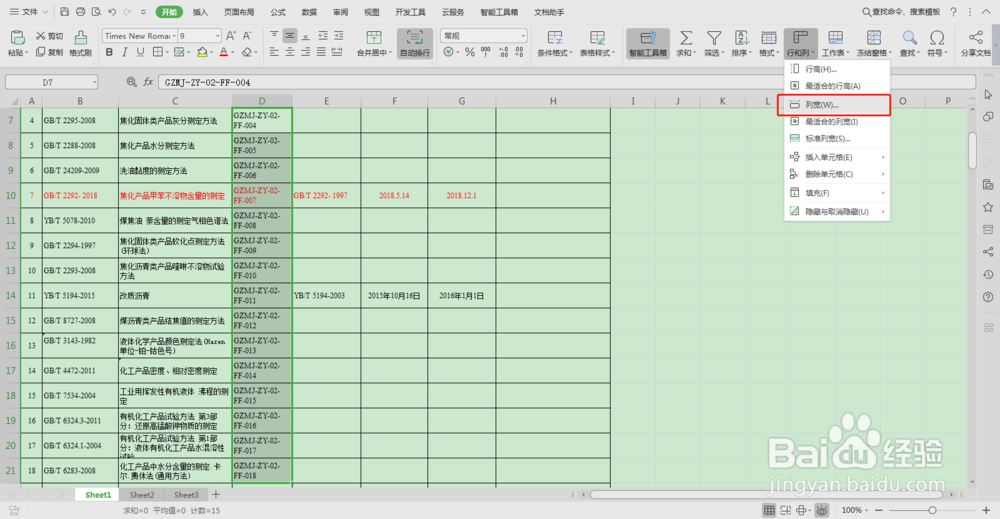Click the red font color A icon

(x=223, y=52)
